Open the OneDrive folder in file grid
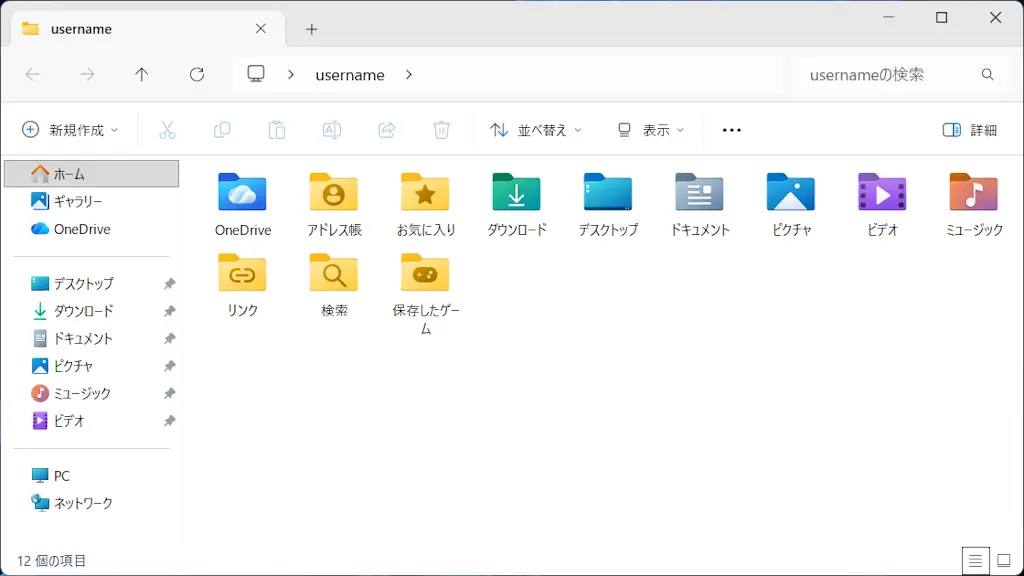This screenshot has height=576, width=1024. click(242, 193)
